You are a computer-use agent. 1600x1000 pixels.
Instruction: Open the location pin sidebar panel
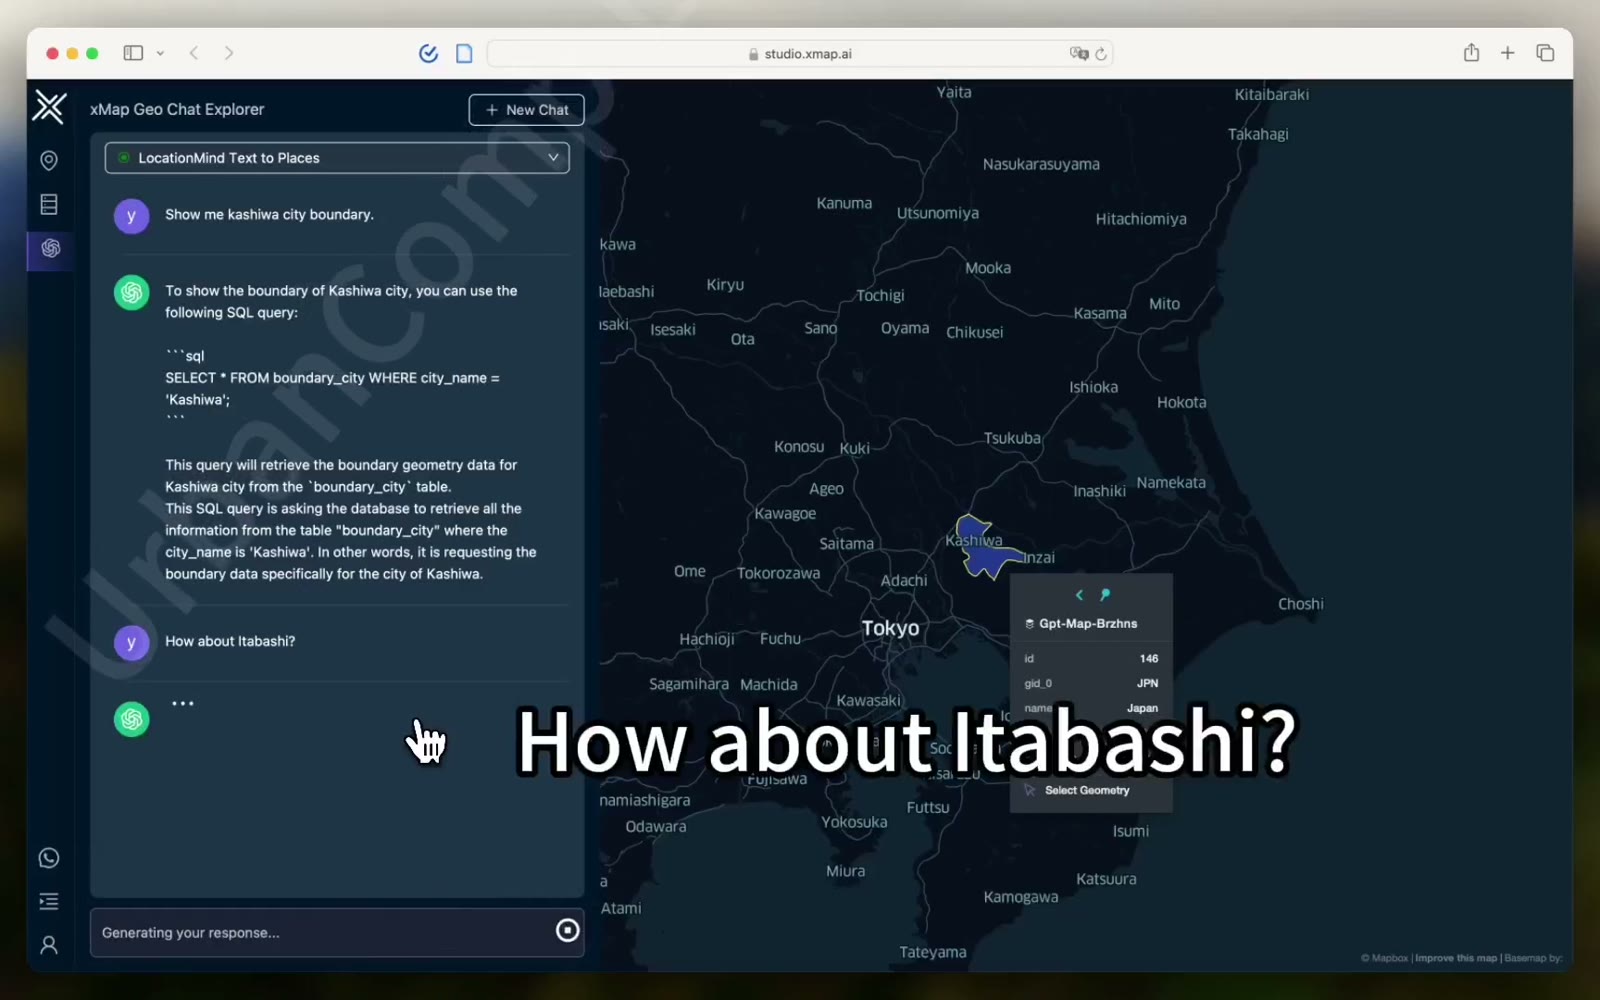point(48,160)
